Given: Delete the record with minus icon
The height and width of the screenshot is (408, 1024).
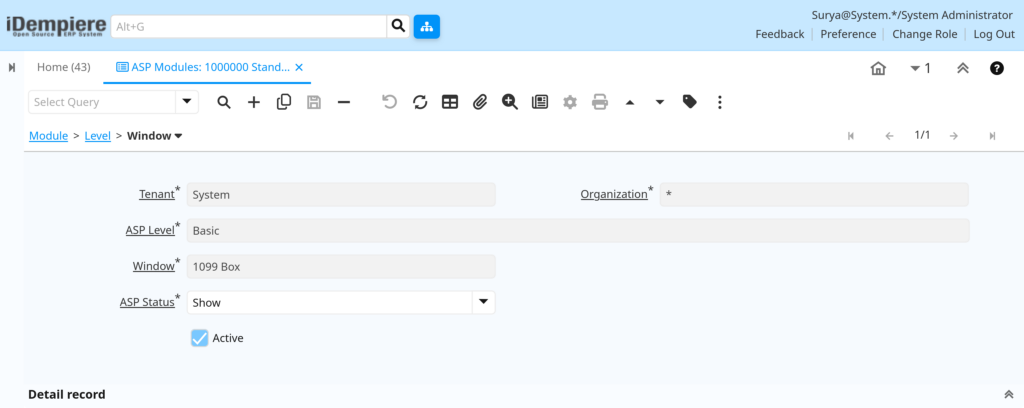Looking at the screenshot, I should [344, 102].
